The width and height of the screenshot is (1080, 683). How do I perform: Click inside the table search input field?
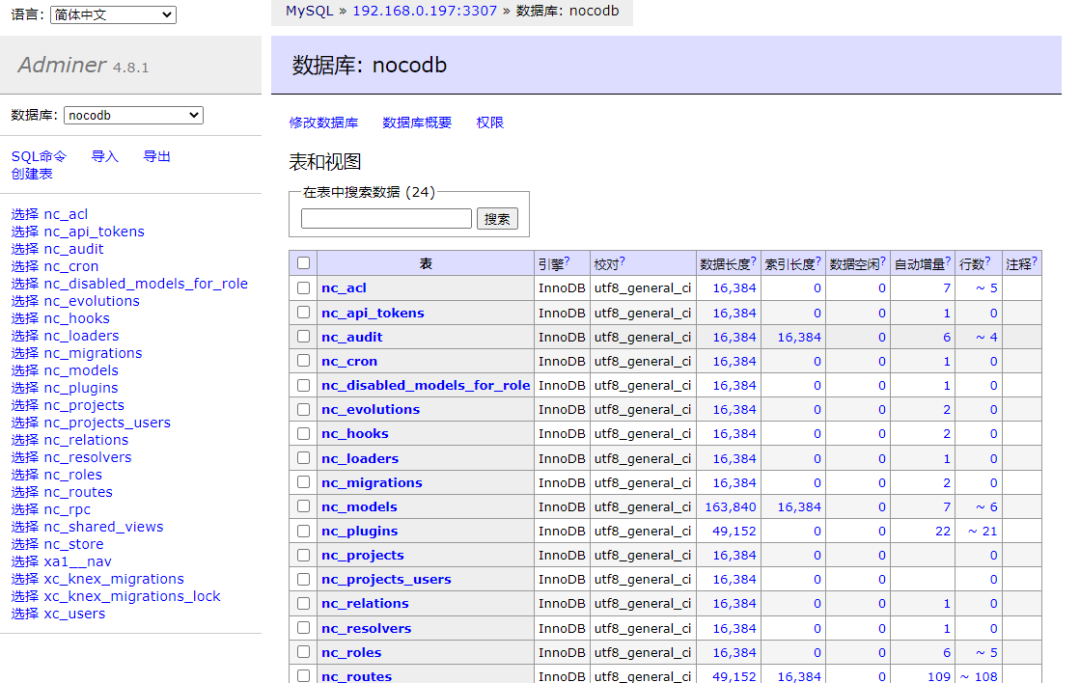coord(386,218)
